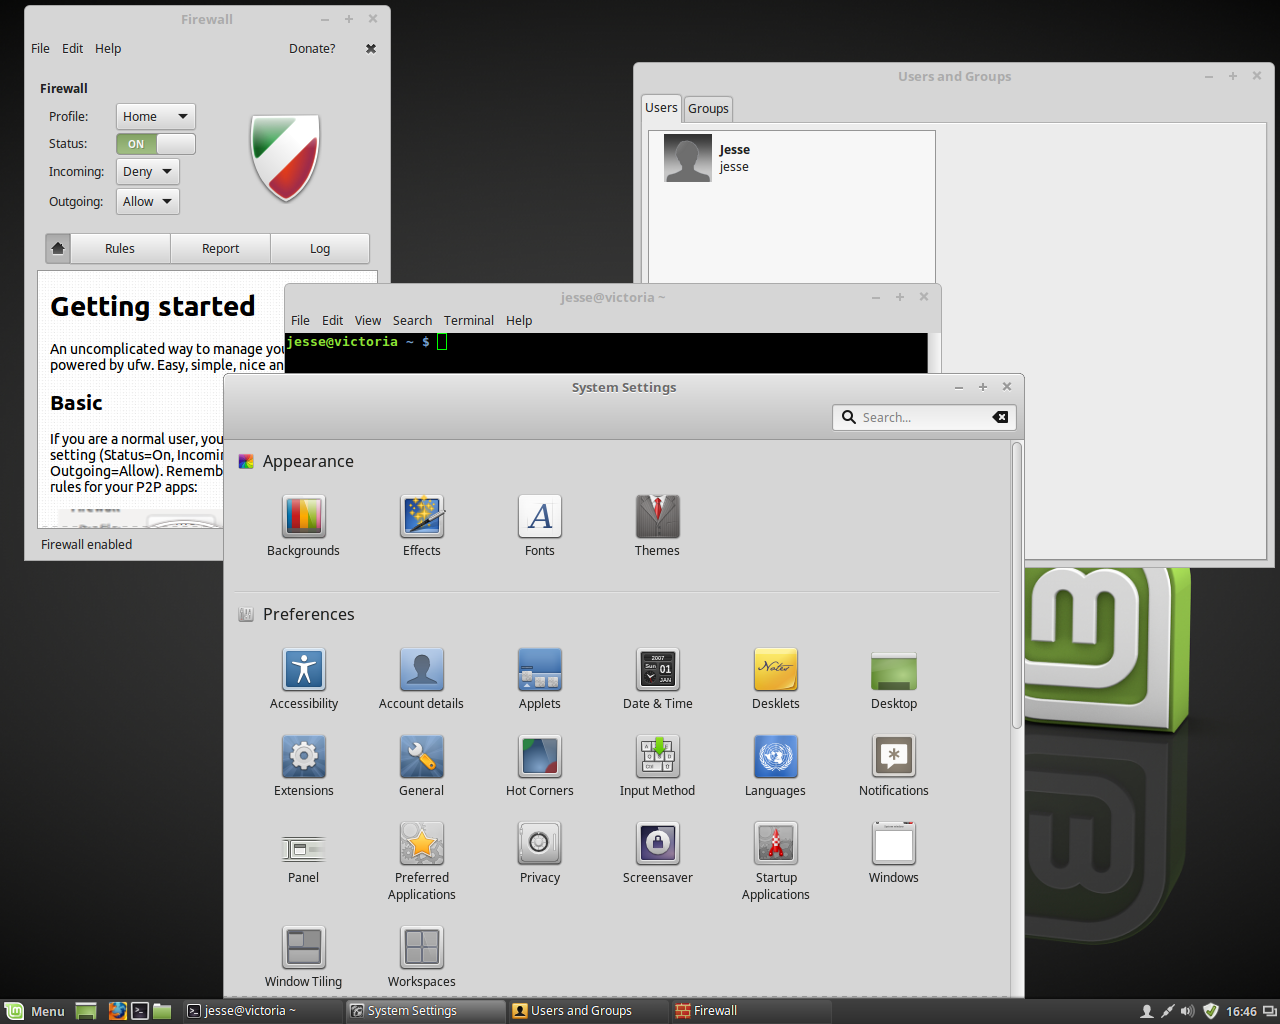Open Themes settings icon
The image size is (1280, 1024).
657,517
